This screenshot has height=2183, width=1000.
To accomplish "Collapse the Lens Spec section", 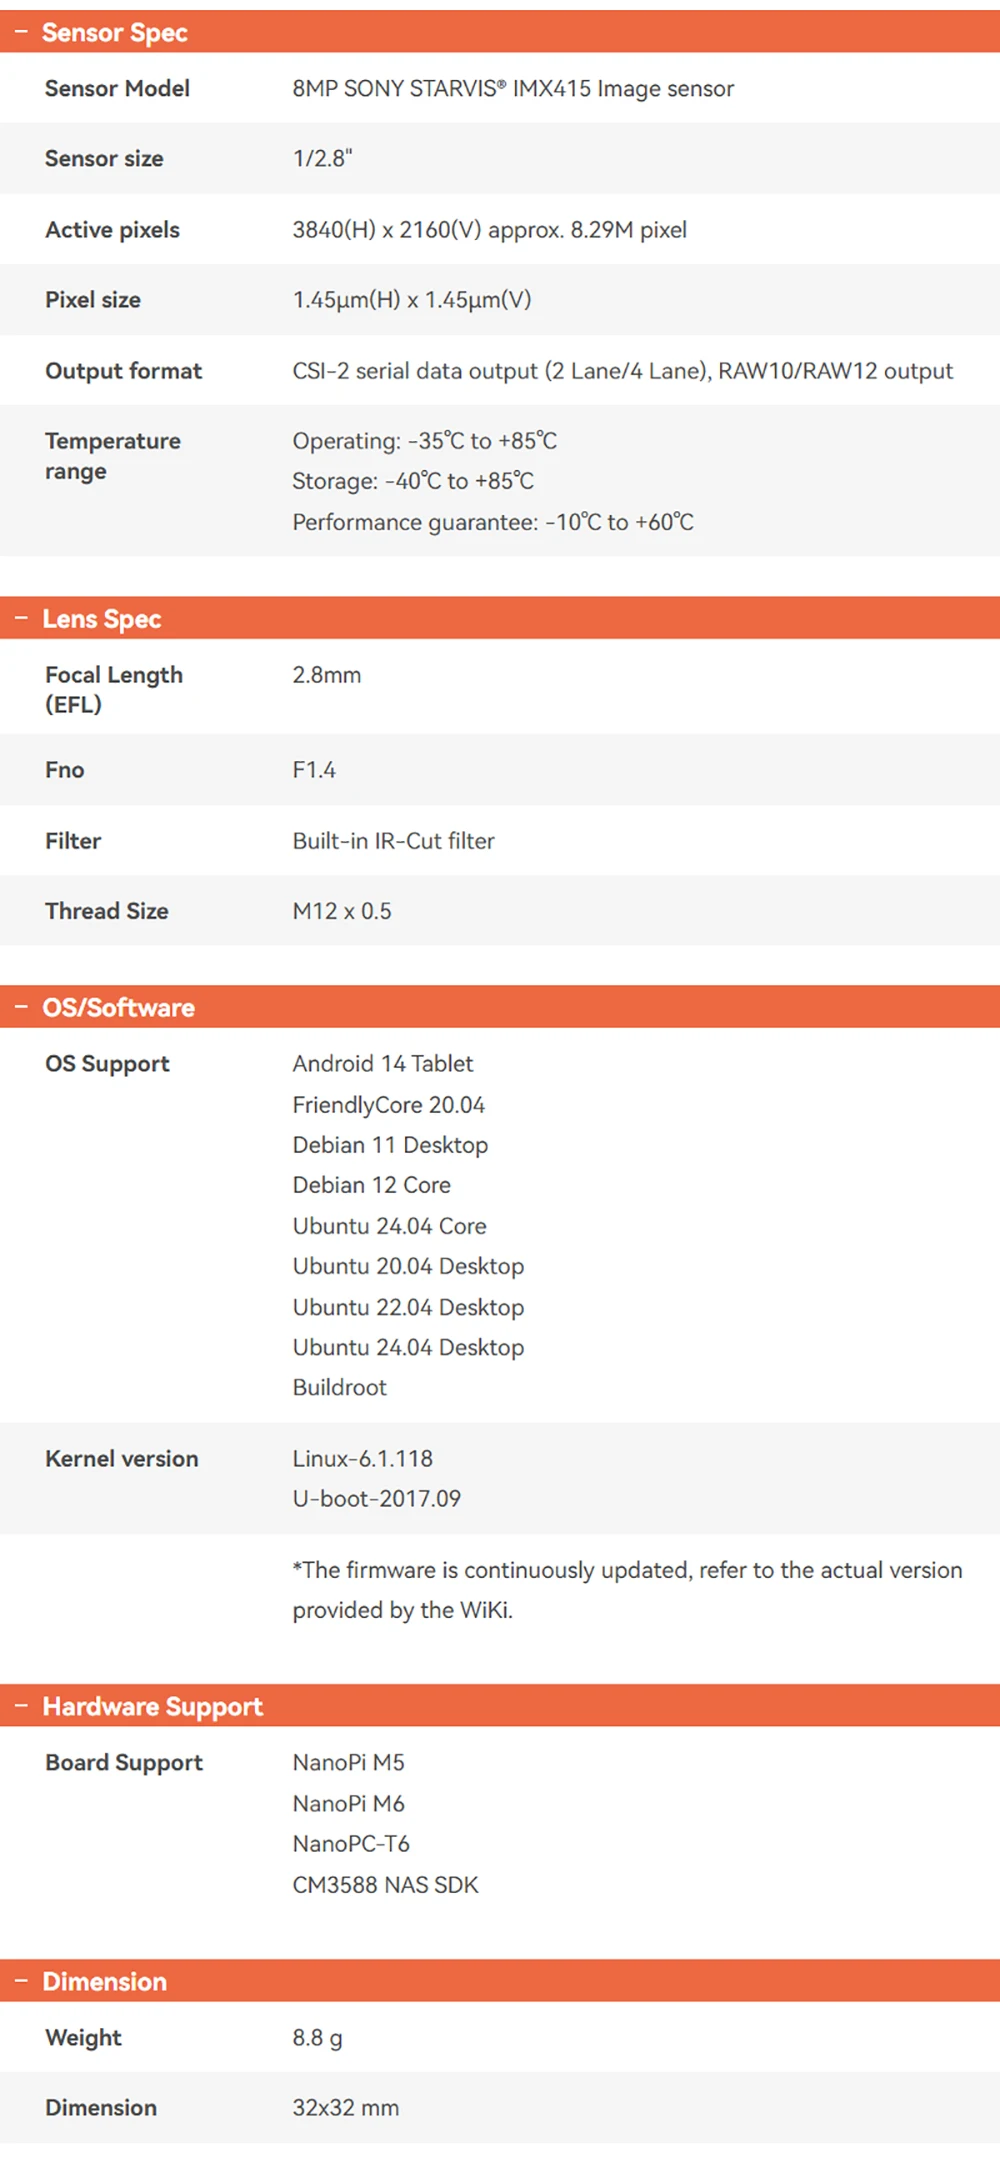I will pos(500,618).
